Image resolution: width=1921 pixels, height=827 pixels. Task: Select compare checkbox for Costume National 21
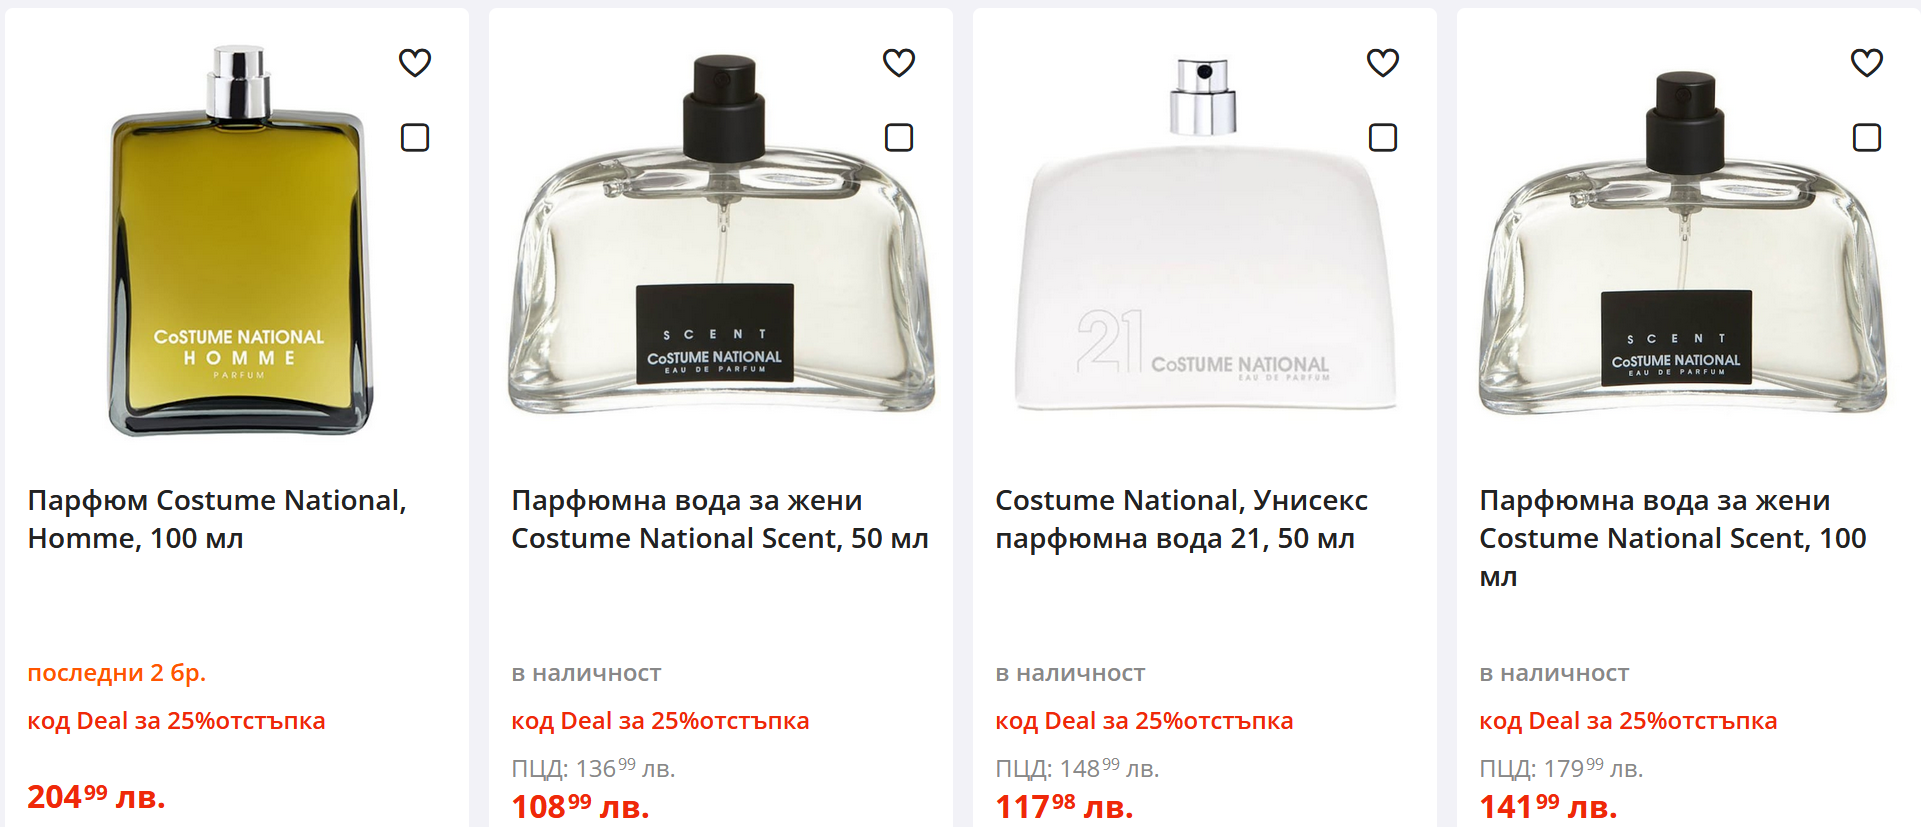tap(1383, 137)
